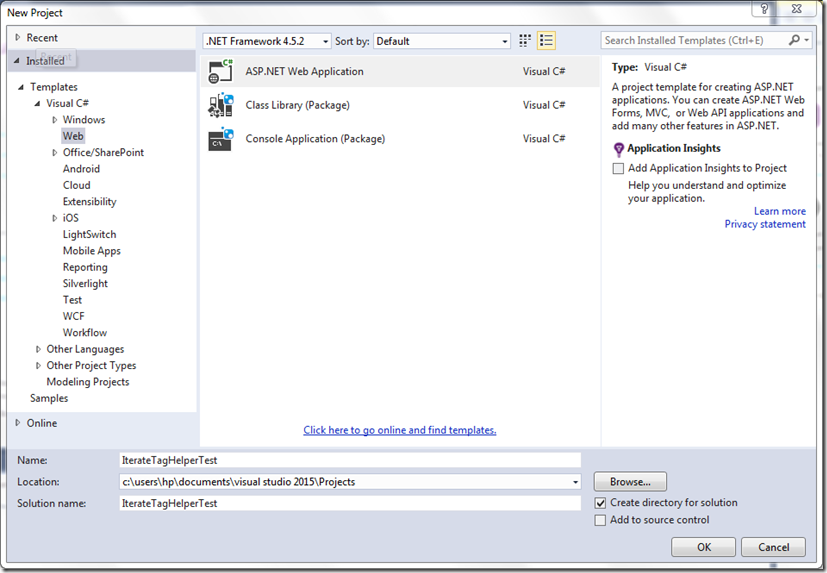Open search options dropdown arrow
827x573 pixels.
806,40
